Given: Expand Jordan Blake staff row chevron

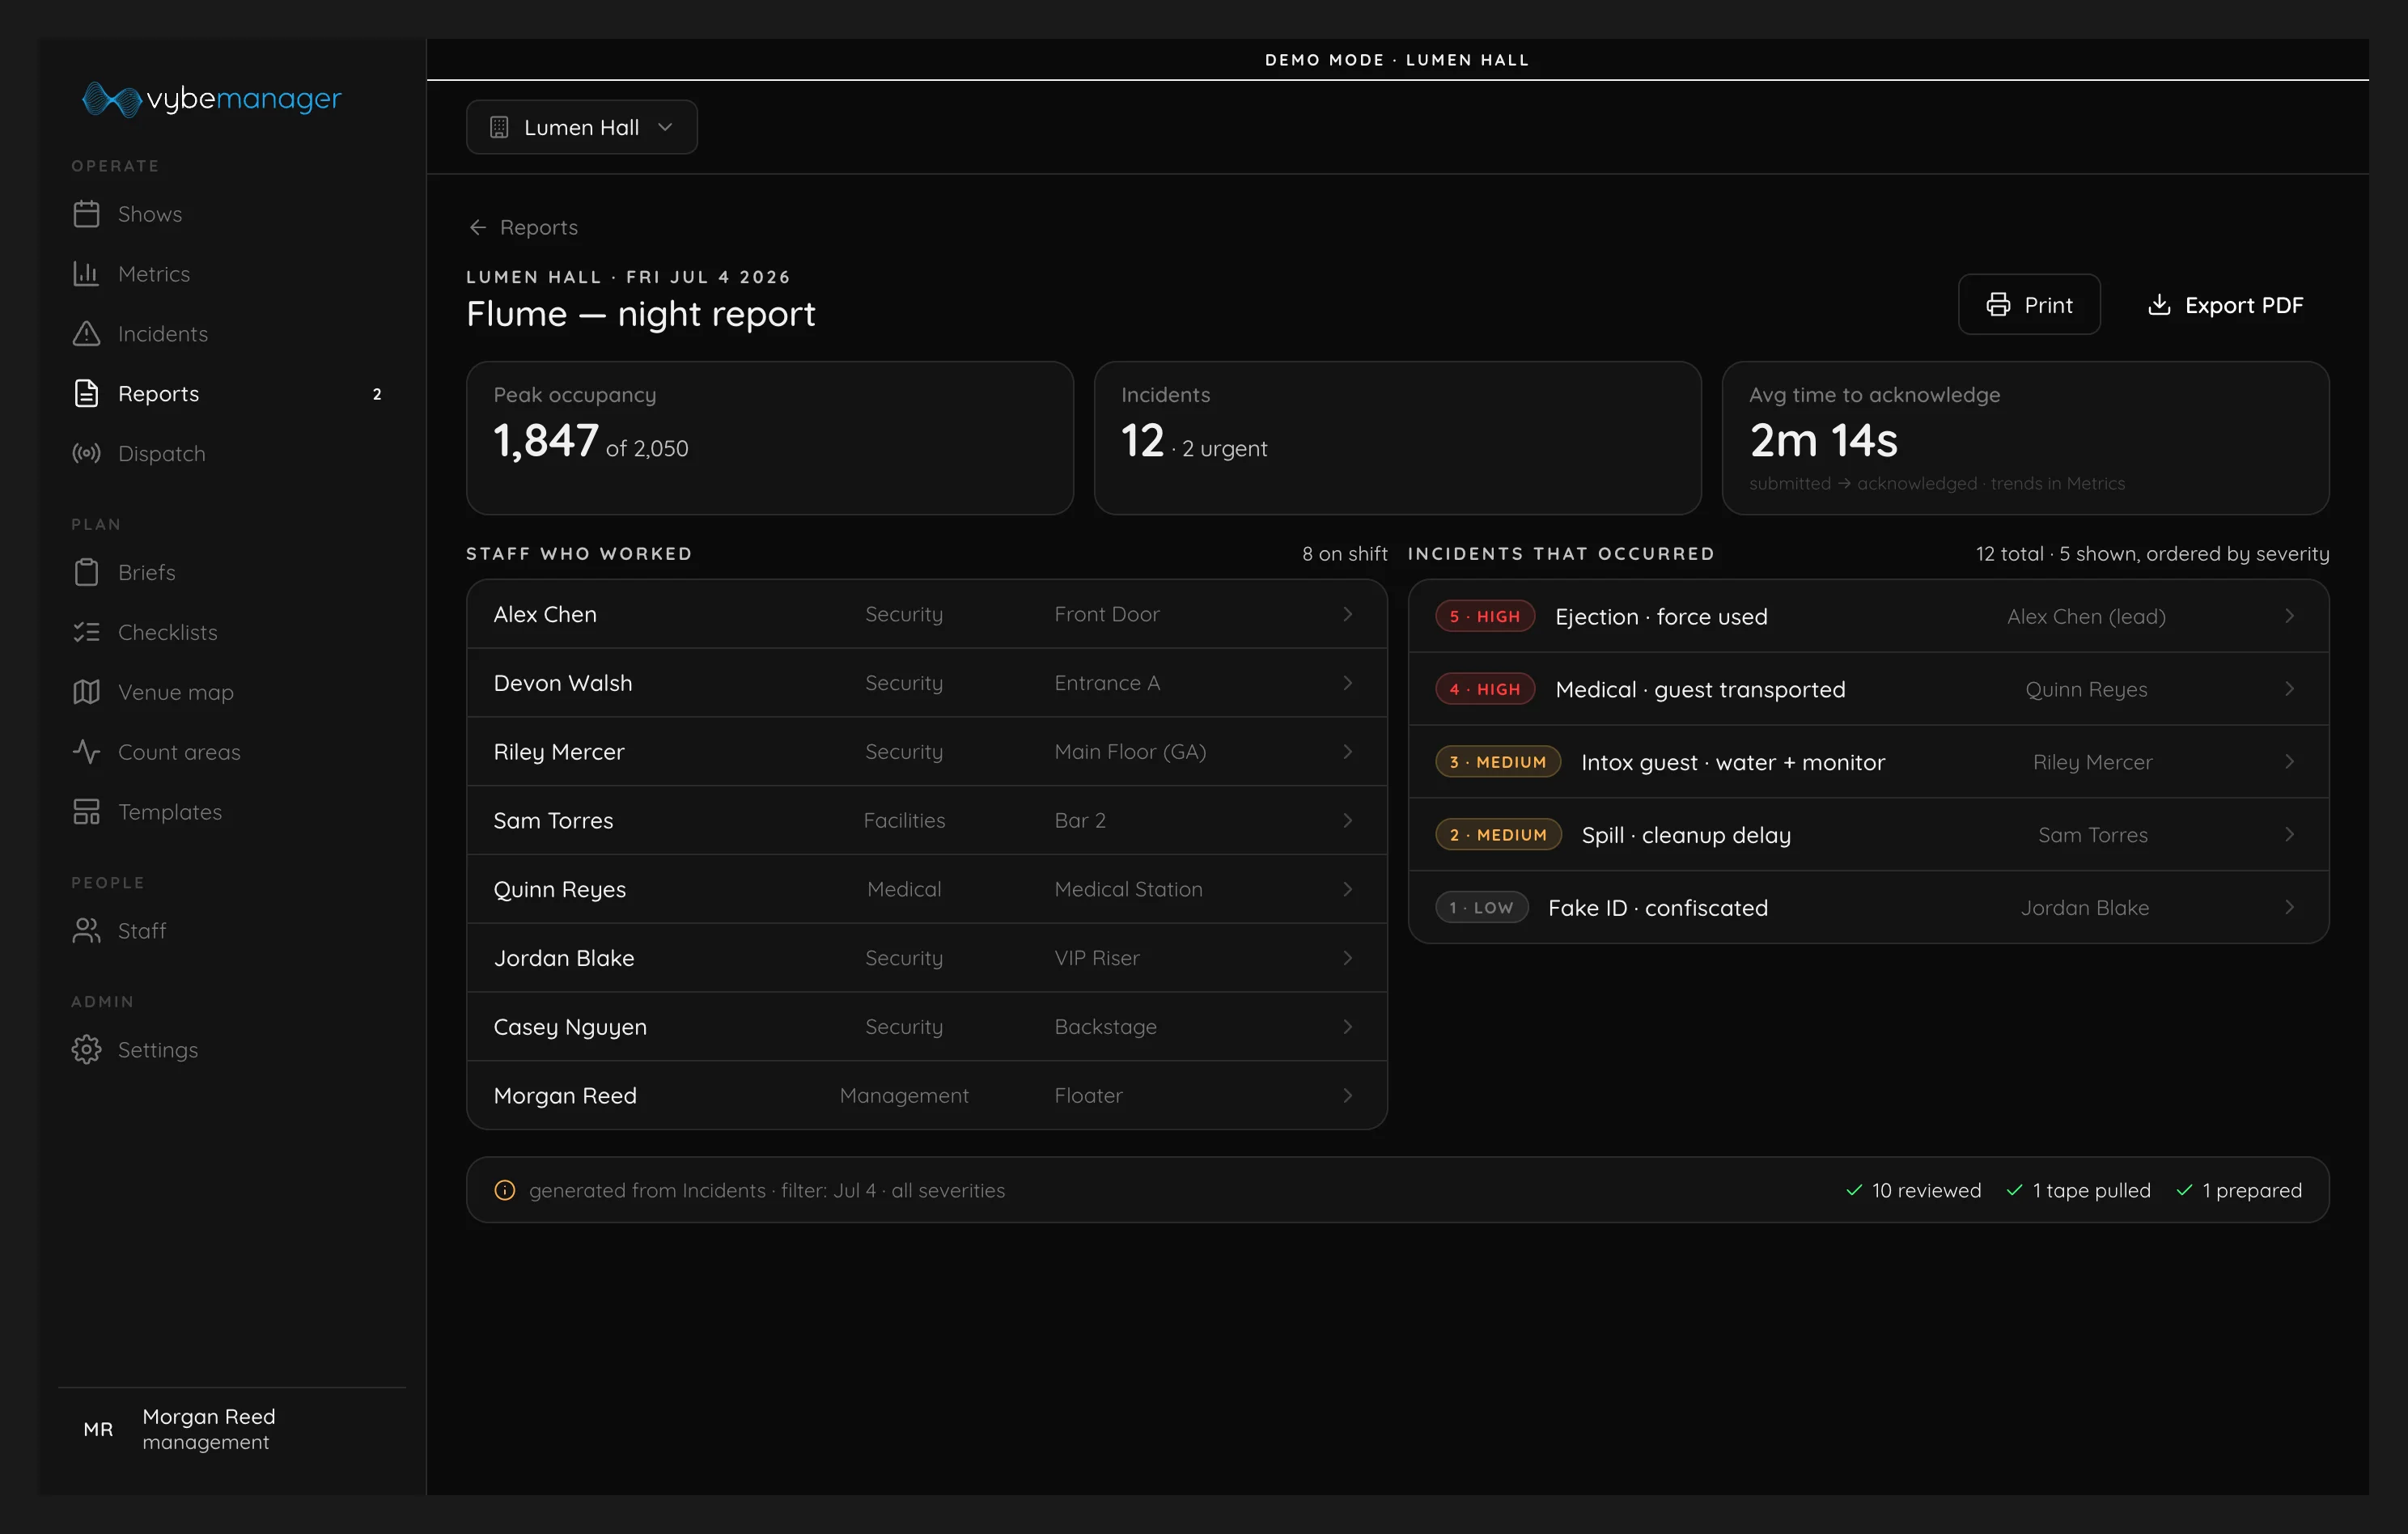Looking at the screenshot, I should coord(1347,958).
